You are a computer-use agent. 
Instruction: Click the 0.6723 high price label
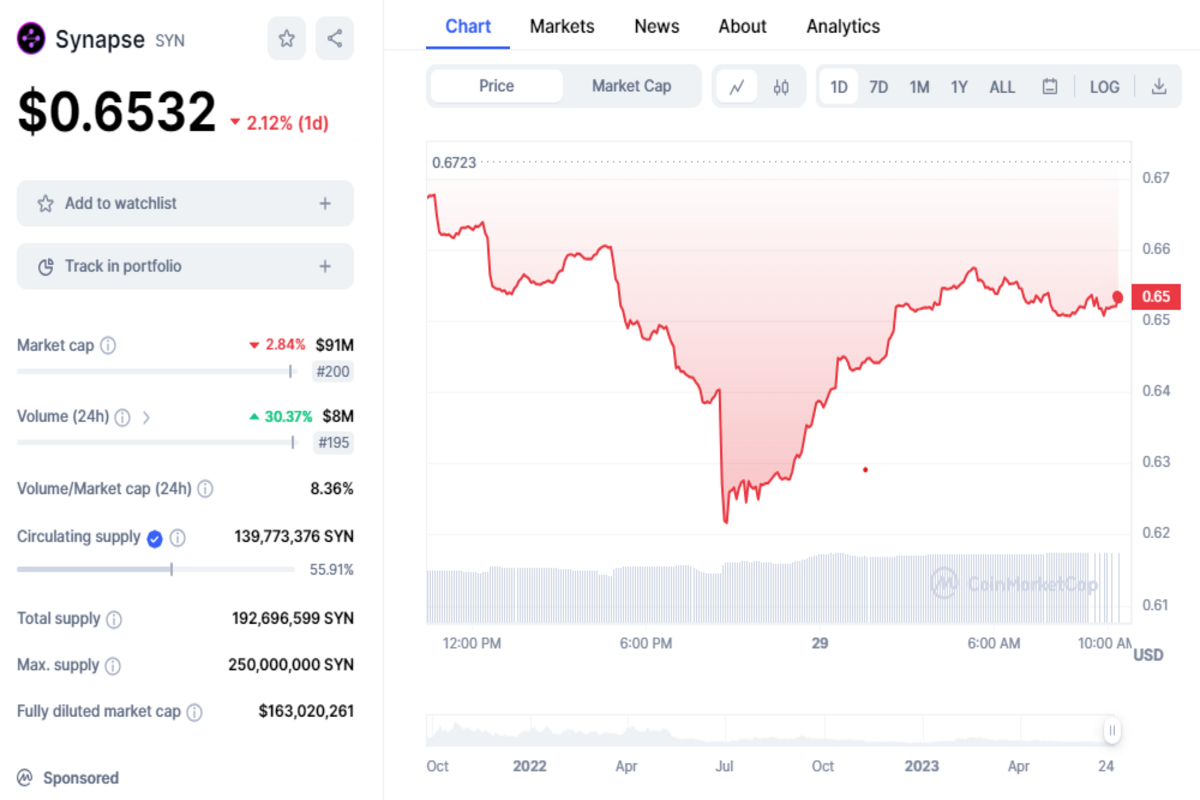pos(454,163)
